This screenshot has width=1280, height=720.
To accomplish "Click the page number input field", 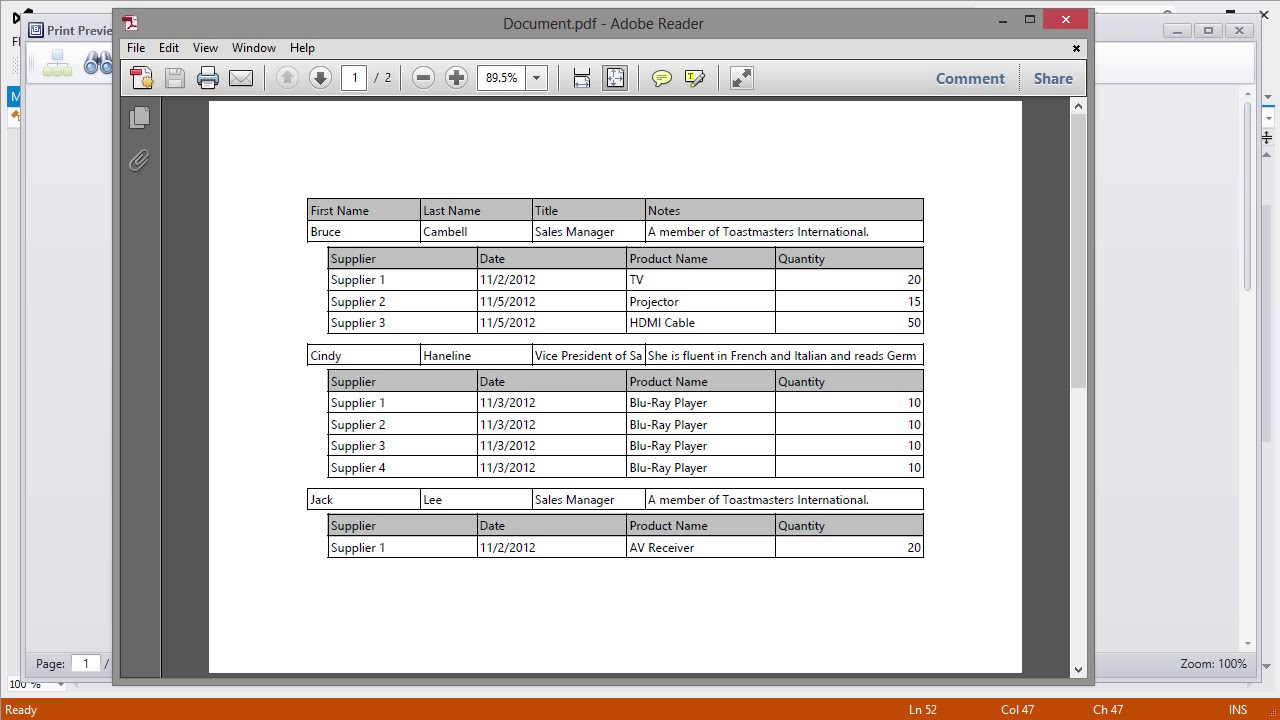I will [354, 78].
